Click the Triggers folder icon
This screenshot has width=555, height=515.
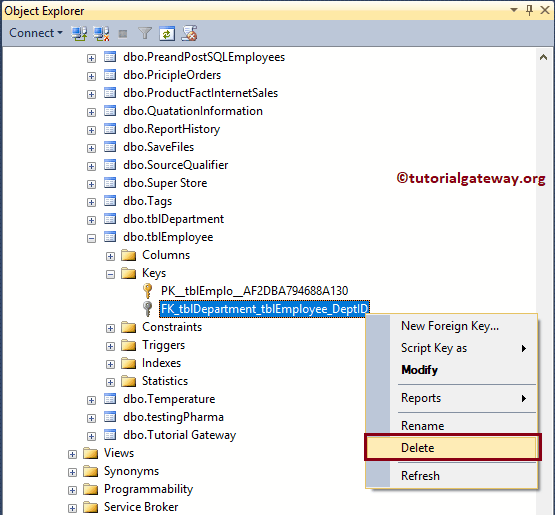click(128, 345)
